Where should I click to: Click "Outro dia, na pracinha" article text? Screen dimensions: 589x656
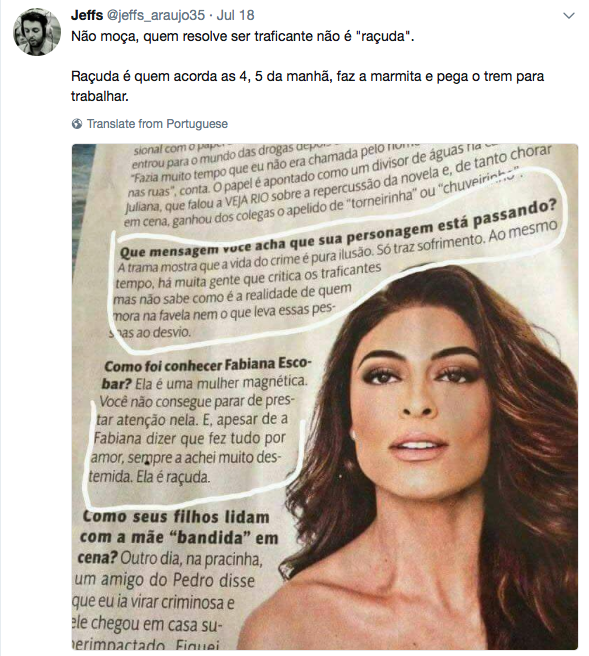[x=192, y=559]
